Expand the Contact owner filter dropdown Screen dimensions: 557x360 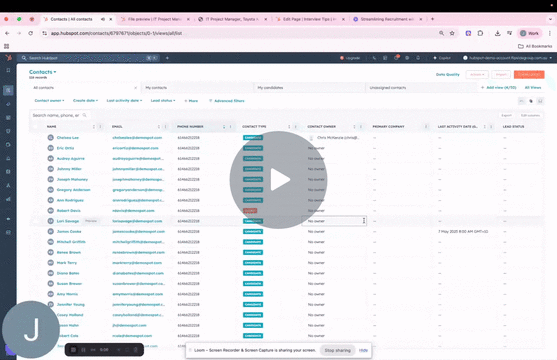[x=49, y=101]
